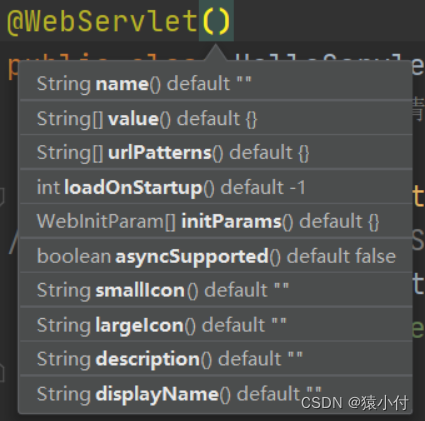Select the String largeIcon() parameter row
This screenshot has width=425, height=421.
pyautogui.click(x=216, y=325)
